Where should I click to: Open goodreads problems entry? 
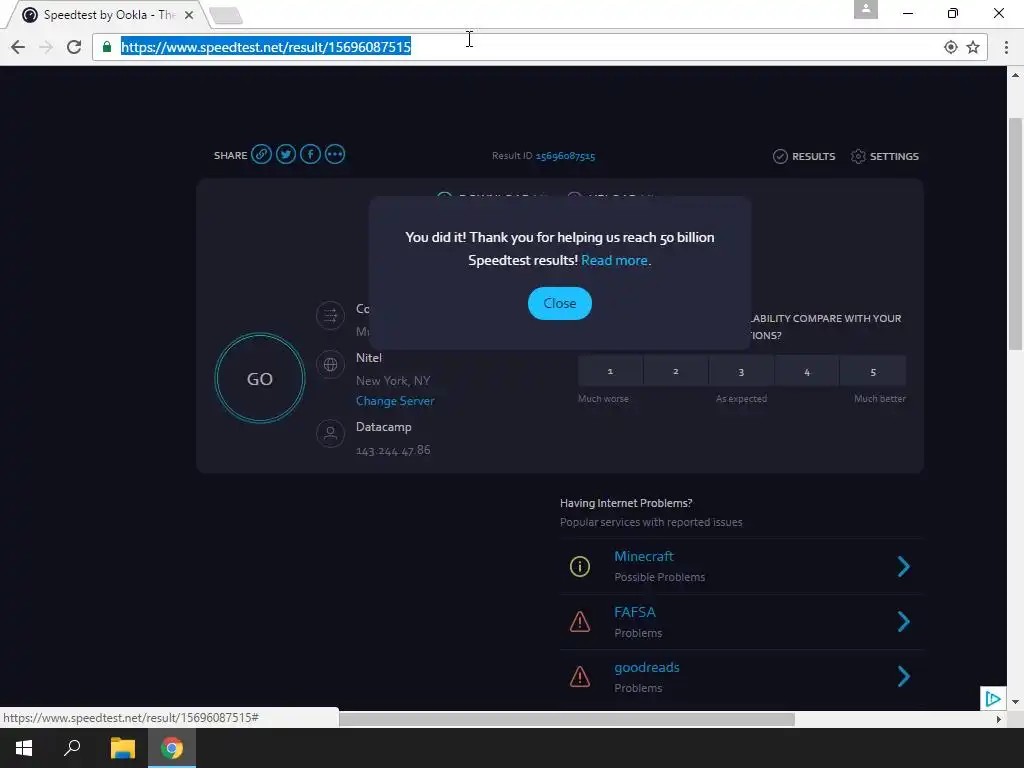647,667
